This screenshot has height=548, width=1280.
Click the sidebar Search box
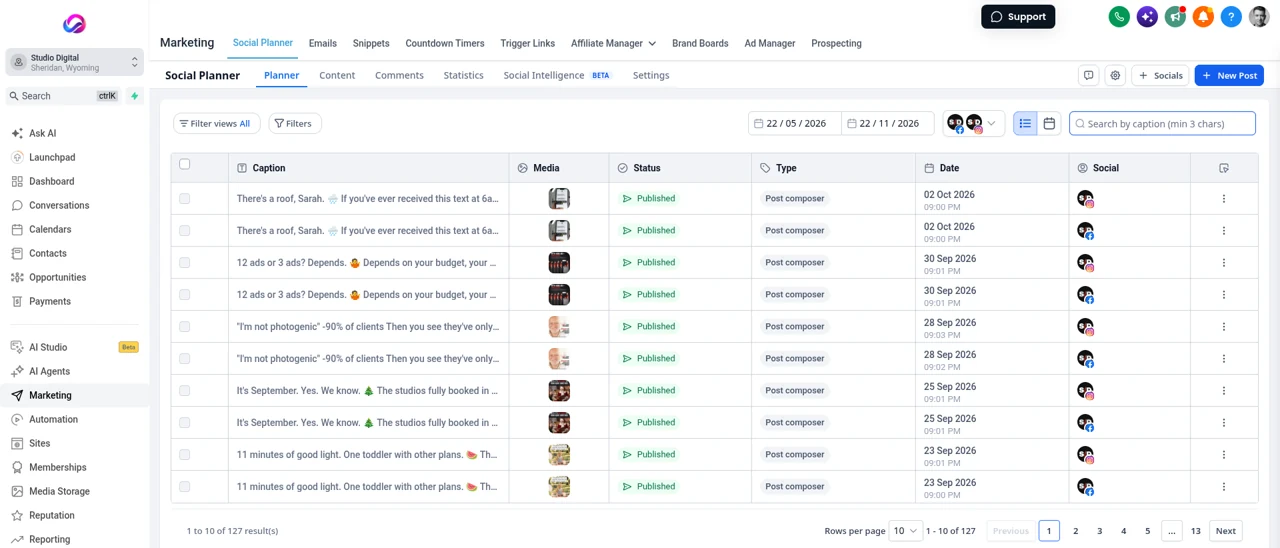pos(61,96)
